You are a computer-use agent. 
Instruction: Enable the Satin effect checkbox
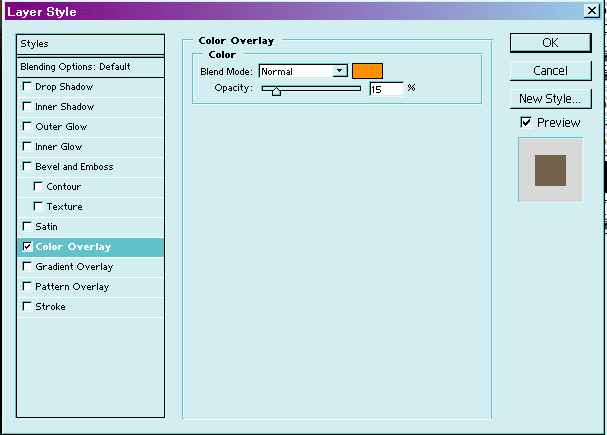pyautogui.click(x=27, y=227)
